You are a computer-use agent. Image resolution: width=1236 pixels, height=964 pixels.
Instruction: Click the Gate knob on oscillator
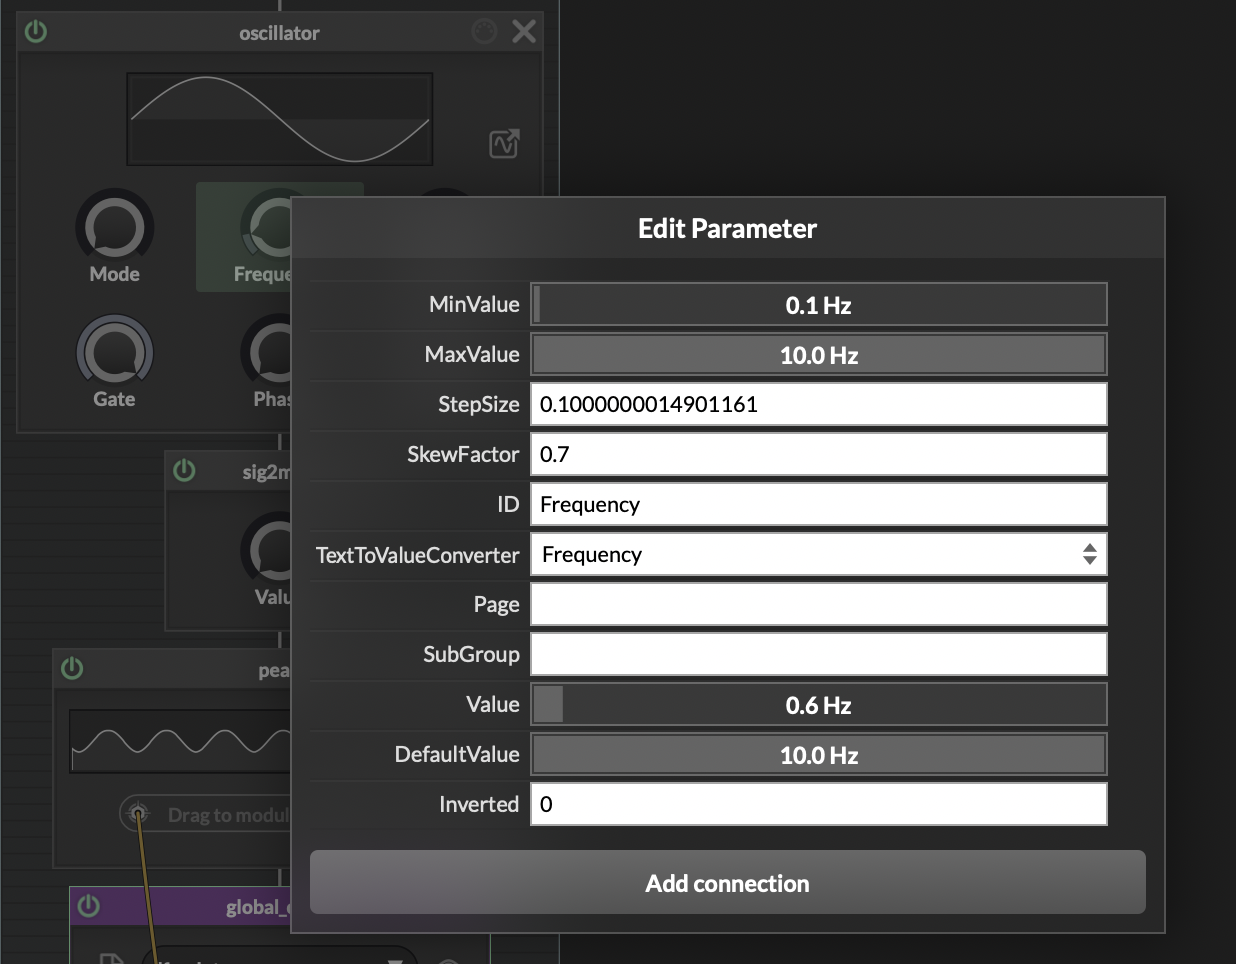tap(114, 352)
